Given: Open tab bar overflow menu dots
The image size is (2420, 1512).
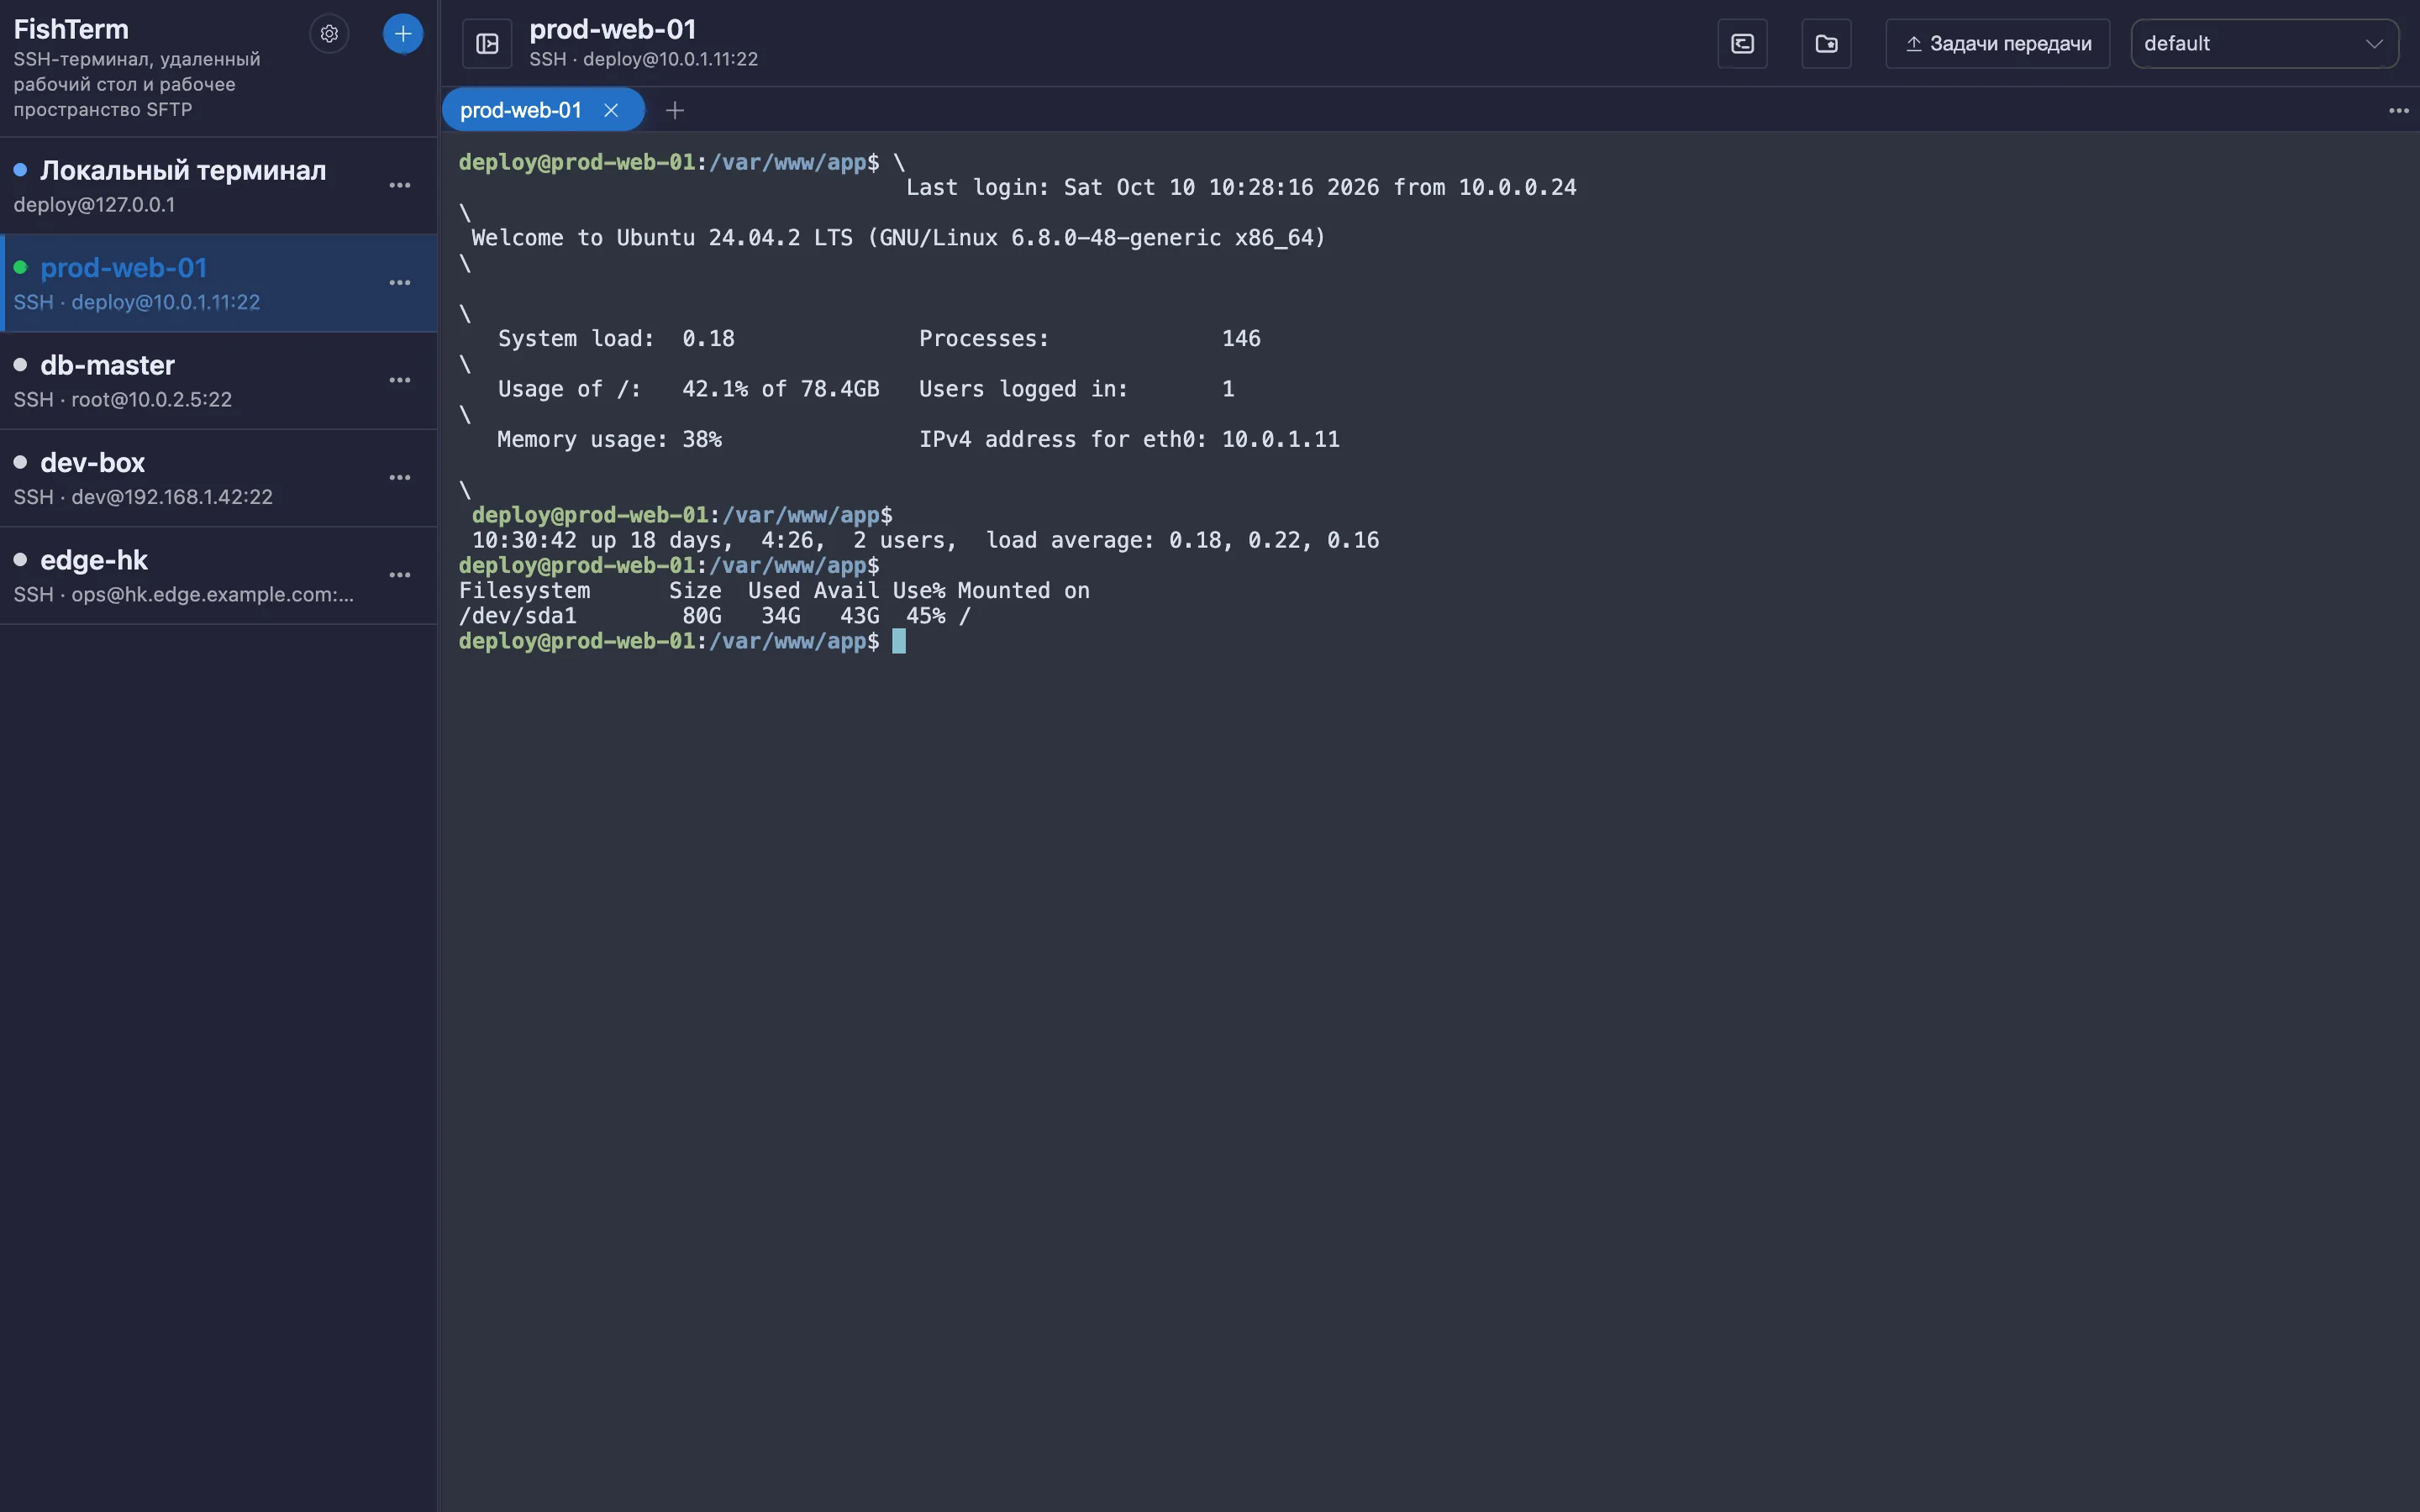Looking at the screenshot, I should (x=2399, y=111).
